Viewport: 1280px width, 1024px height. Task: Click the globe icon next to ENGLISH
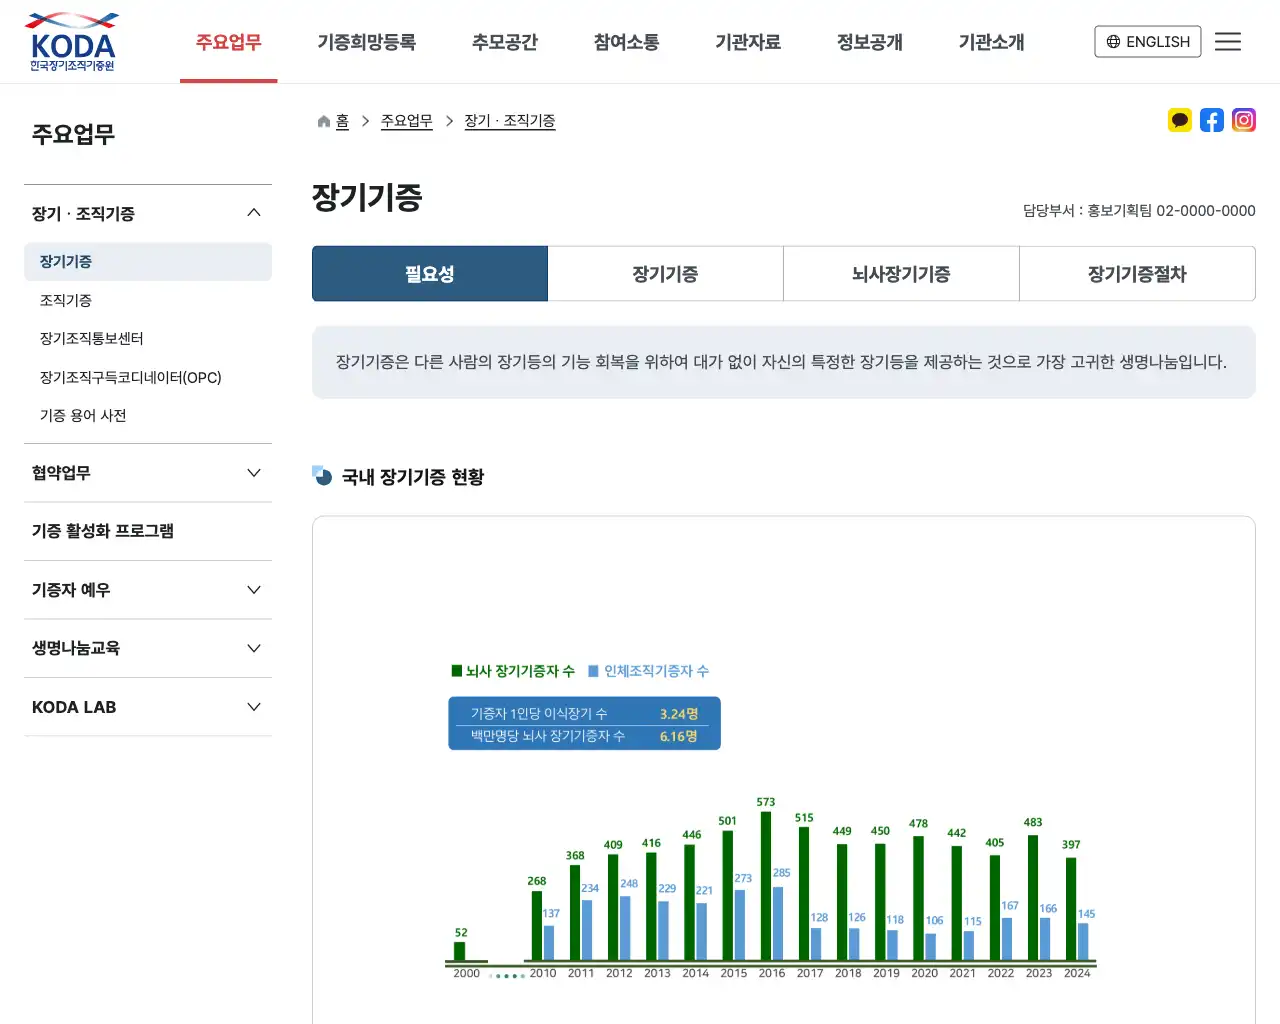point(1112,42)
